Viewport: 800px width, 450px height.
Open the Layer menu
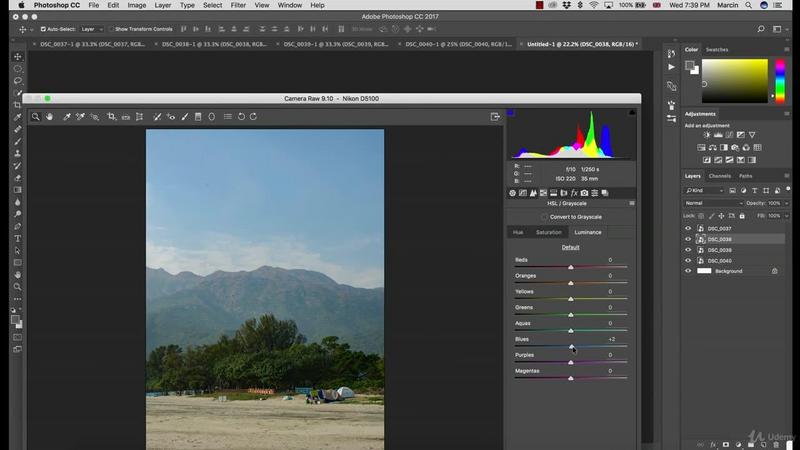(163, 5)
